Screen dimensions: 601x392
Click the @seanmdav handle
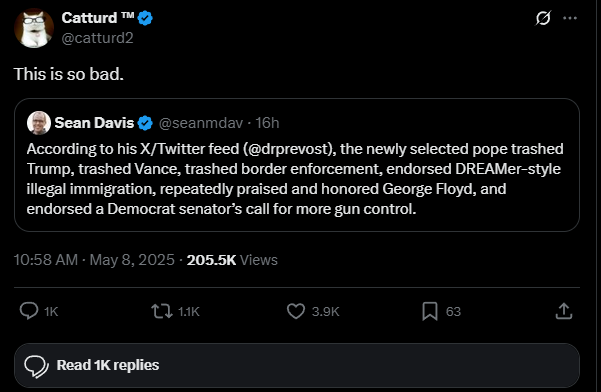coord(201,123)
